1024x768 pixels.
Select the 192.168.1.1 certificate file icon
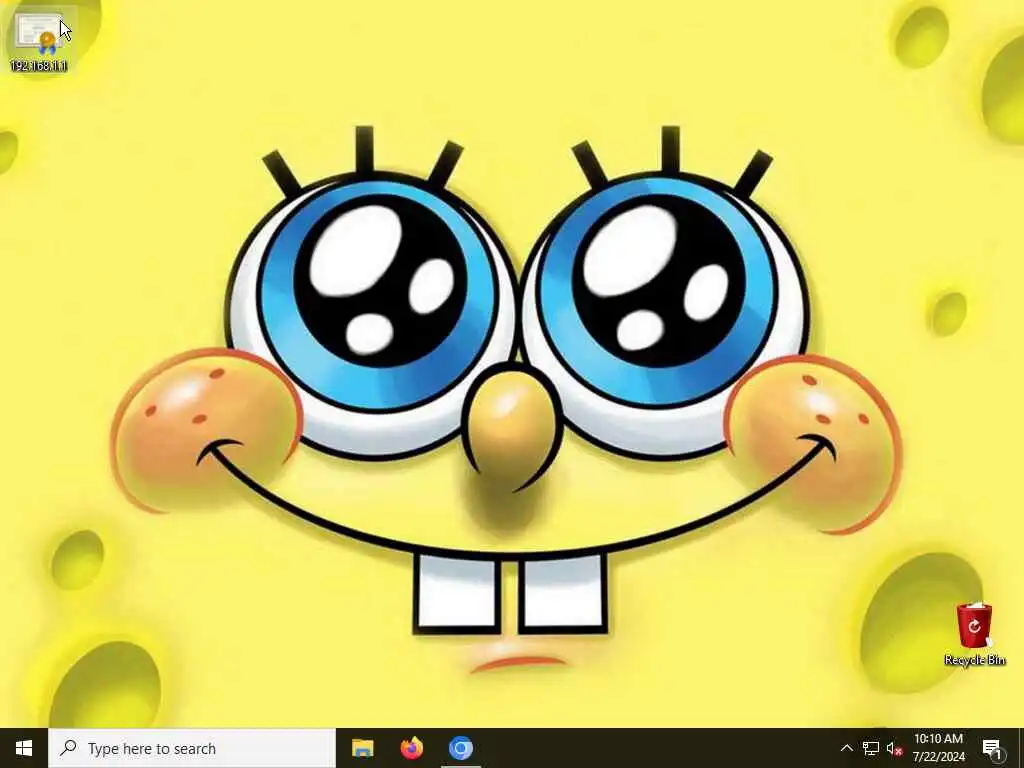(x=39, y=40)
